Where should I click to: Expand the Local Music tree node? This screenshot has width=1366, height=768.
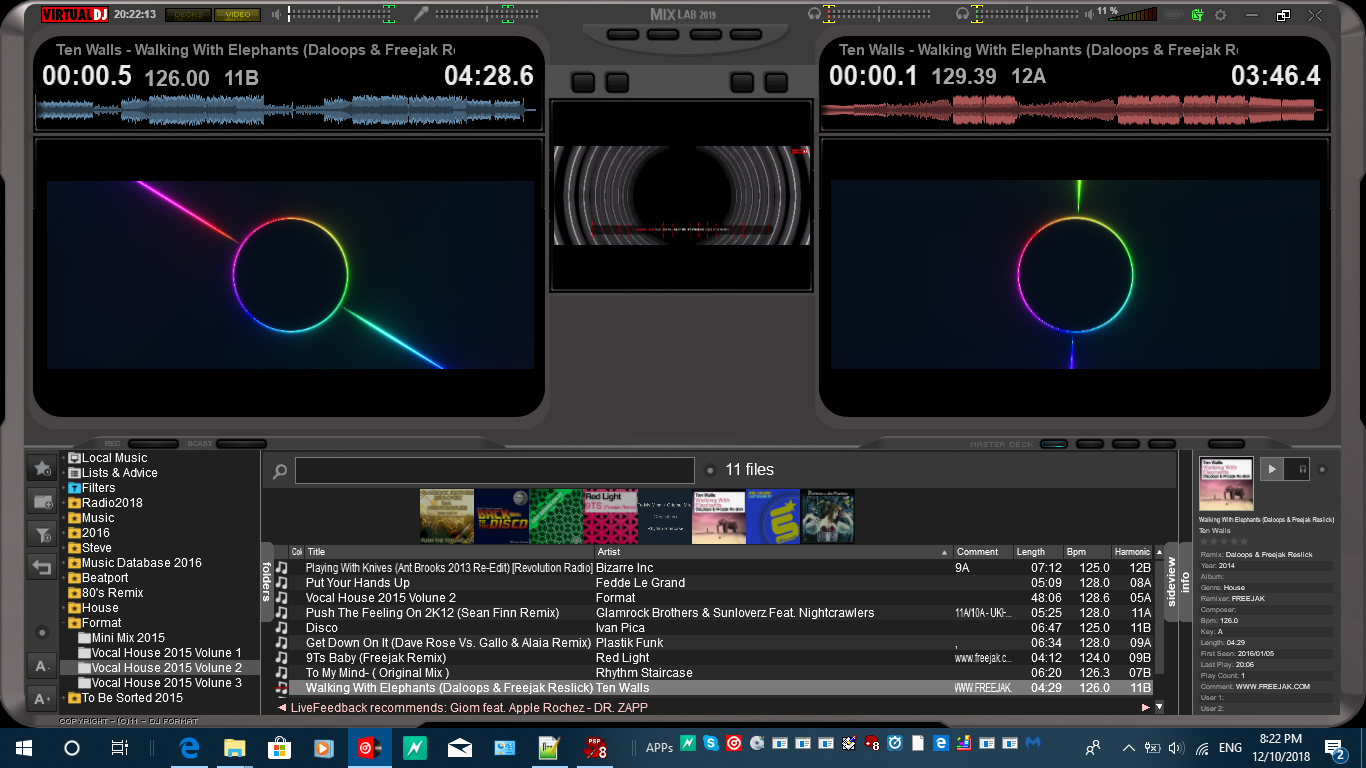(x=64, y=458)
